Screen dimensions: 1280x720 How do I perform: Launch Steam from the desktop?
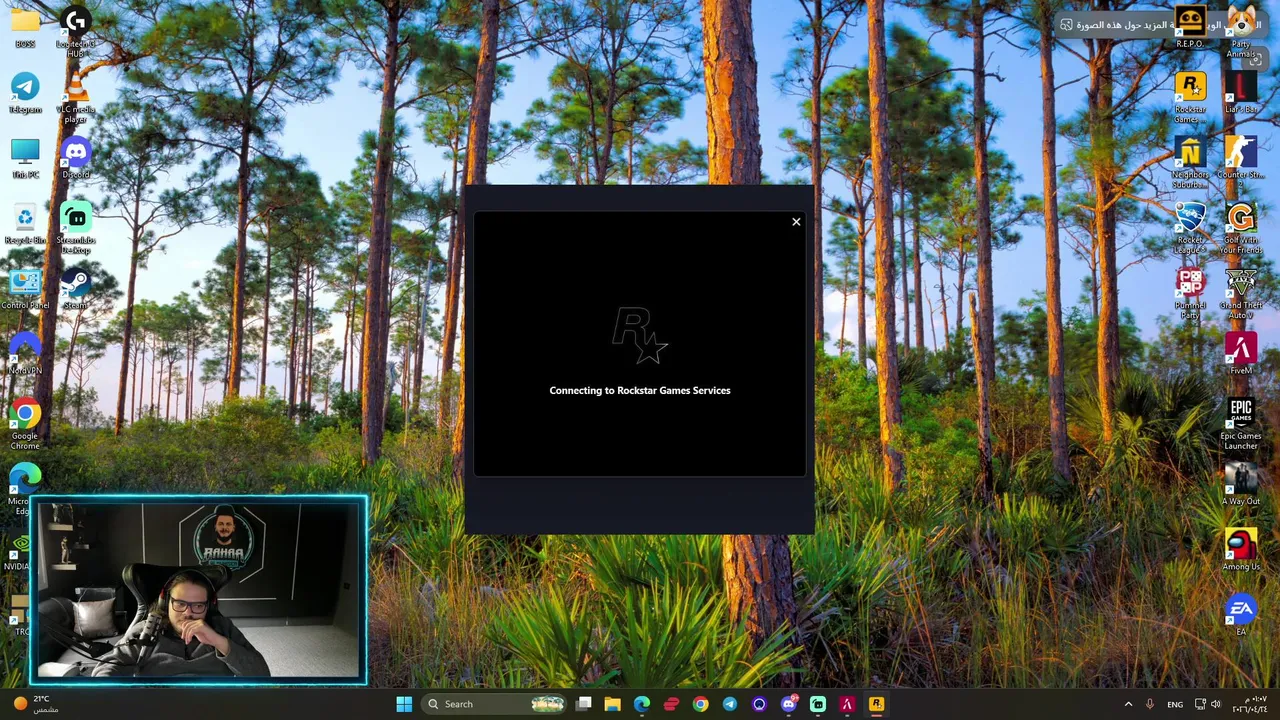(x=75, y=290)
